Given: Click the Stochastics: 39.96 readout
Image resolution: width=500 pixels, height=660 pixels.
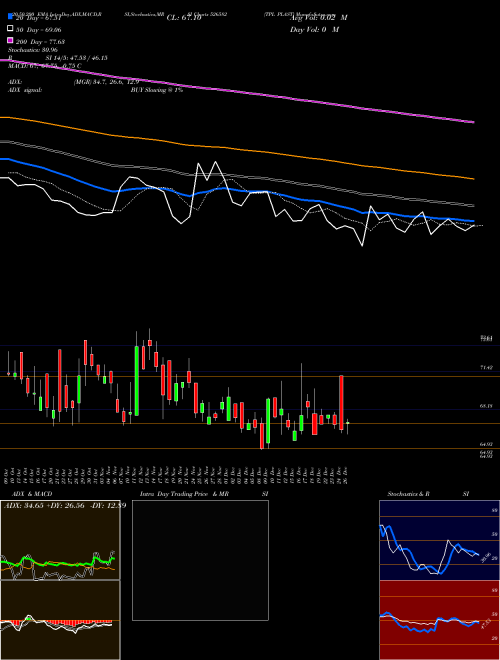Looking at the screenshot, I should [33, 50].
